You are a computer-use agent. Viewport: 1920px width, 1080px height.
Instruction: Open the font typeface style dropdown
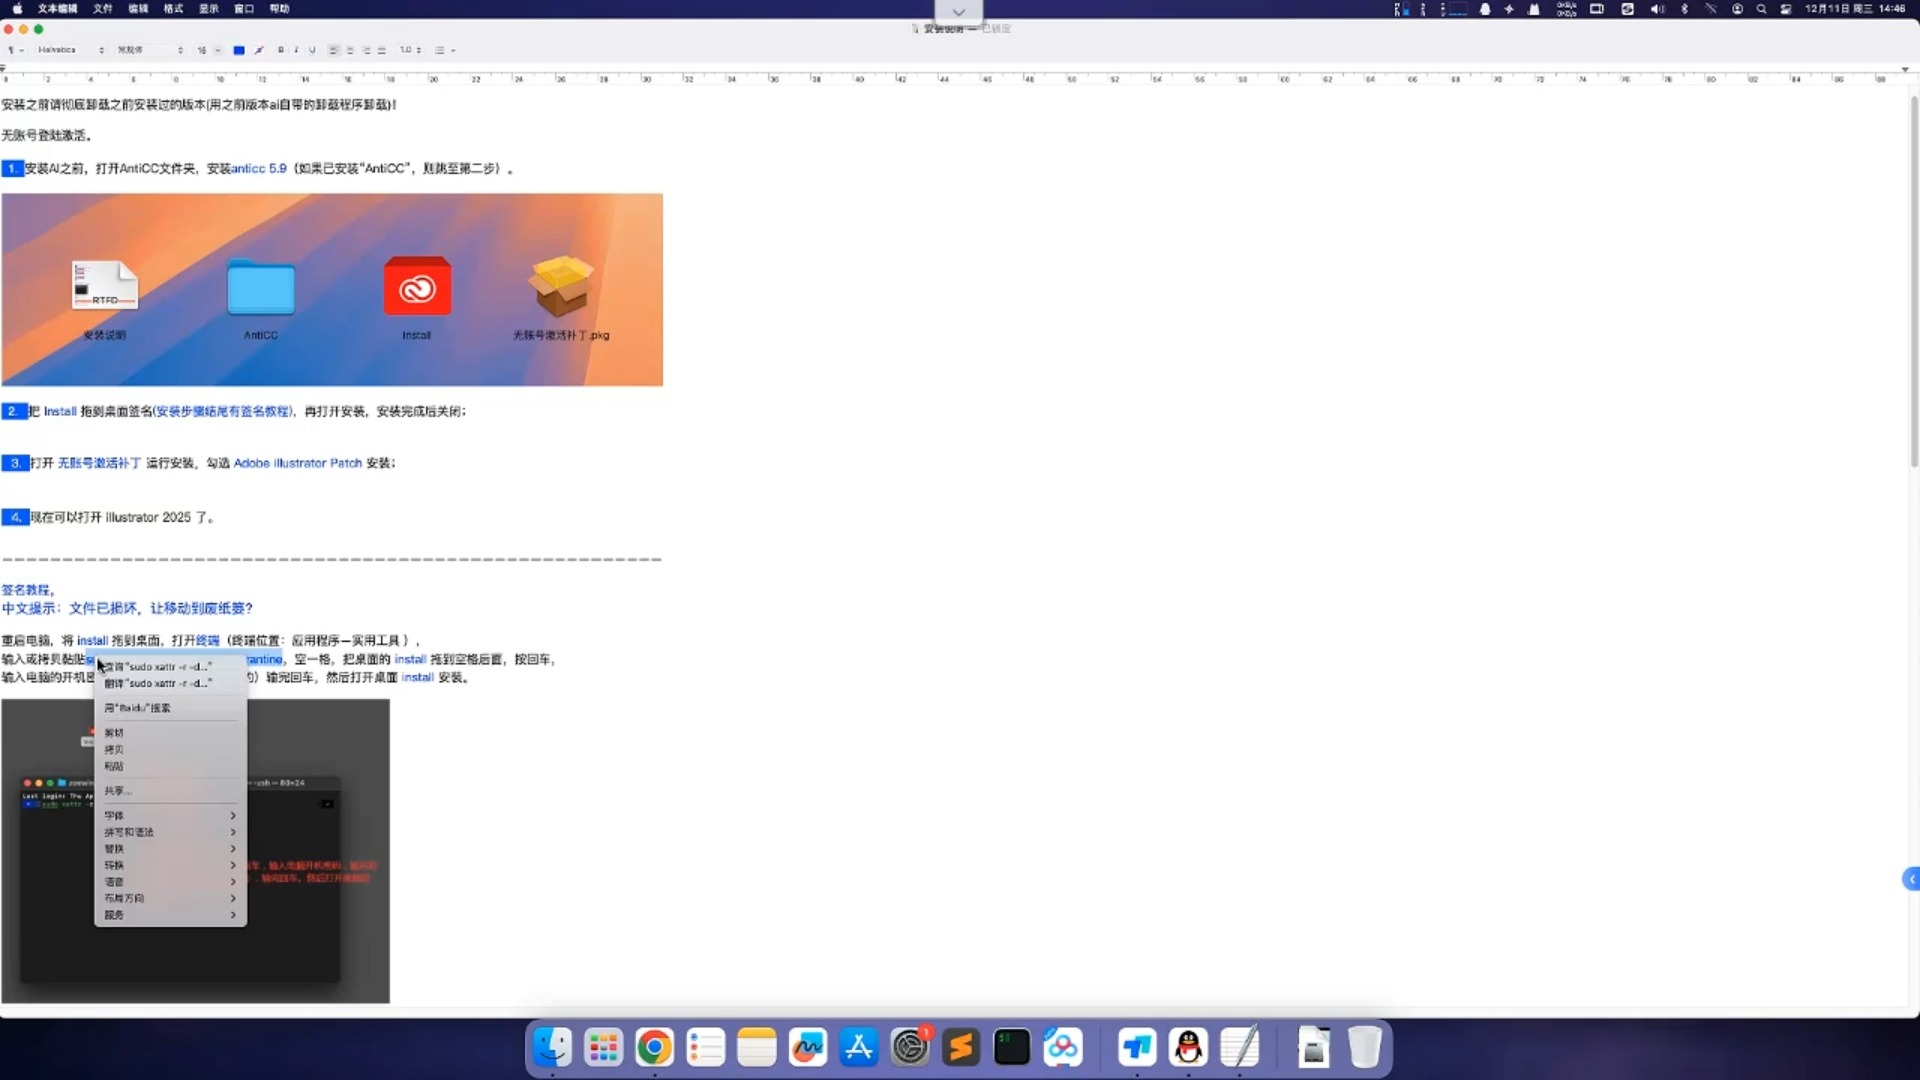(x=150, y=50)
